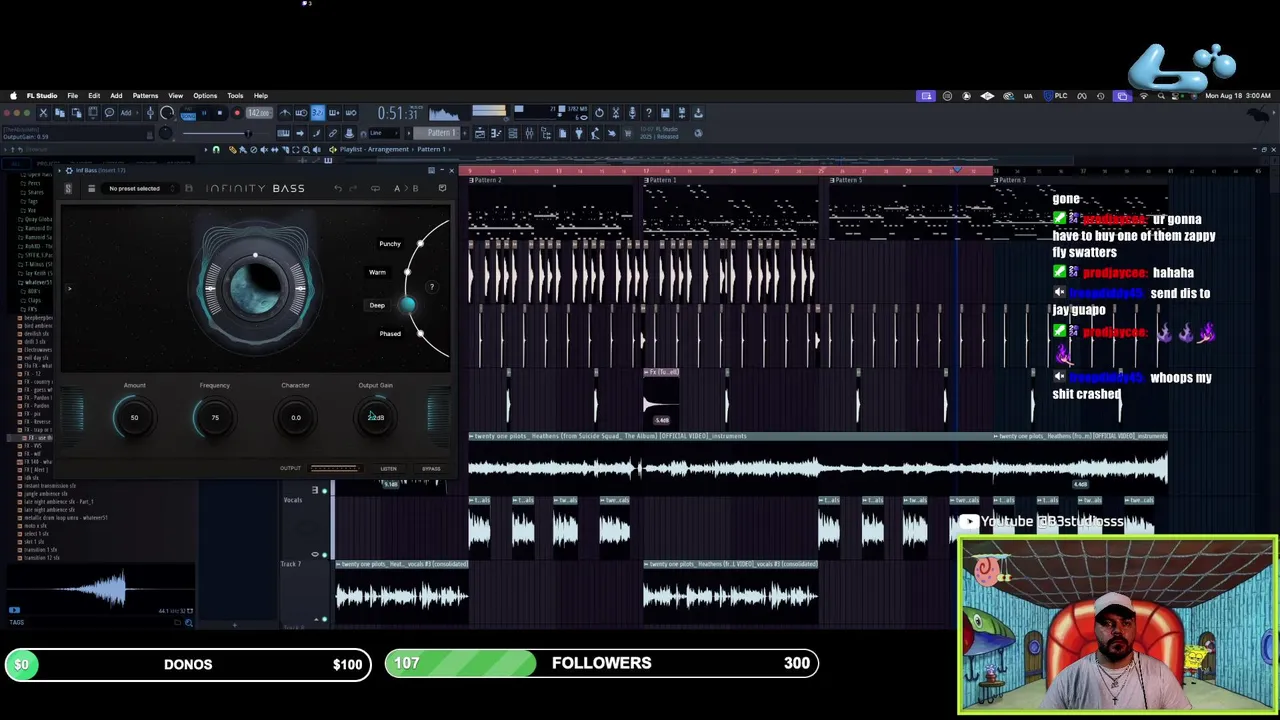Select the Punchy mode
Screen dimensions: 1280x720
tap(390, 243)
